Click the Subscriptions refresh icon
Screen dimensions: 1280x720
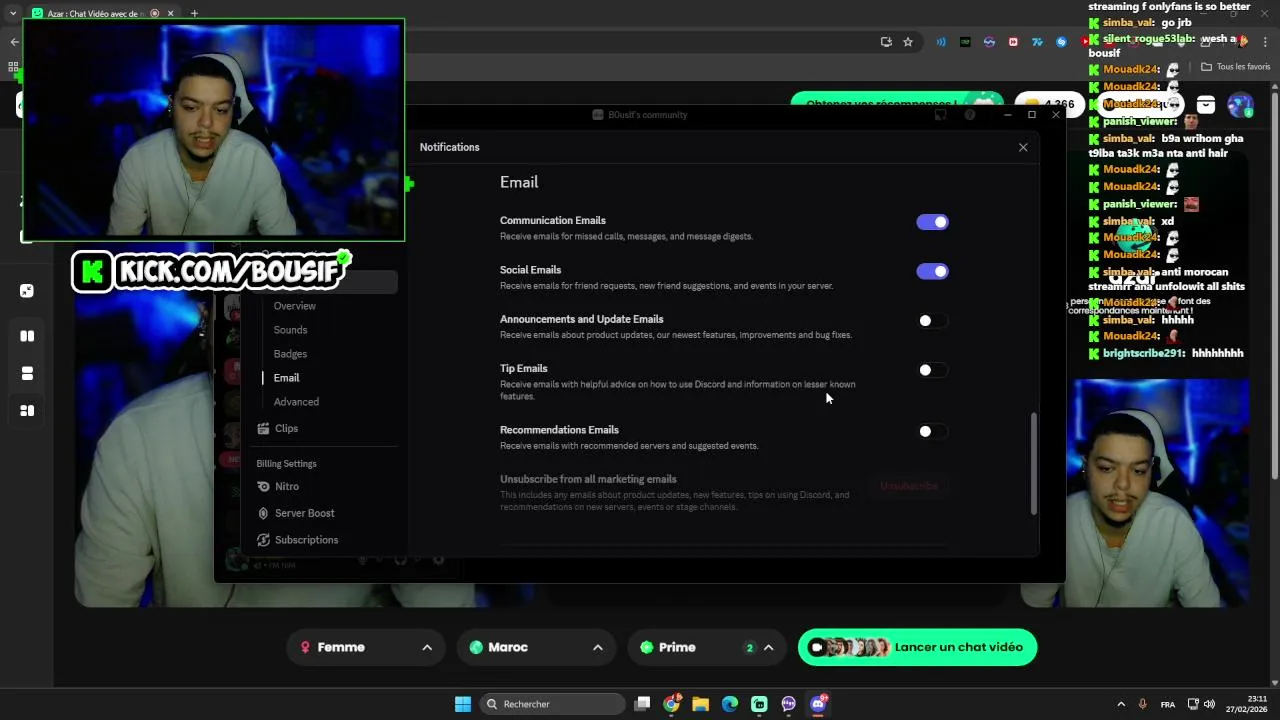point(263,540)
